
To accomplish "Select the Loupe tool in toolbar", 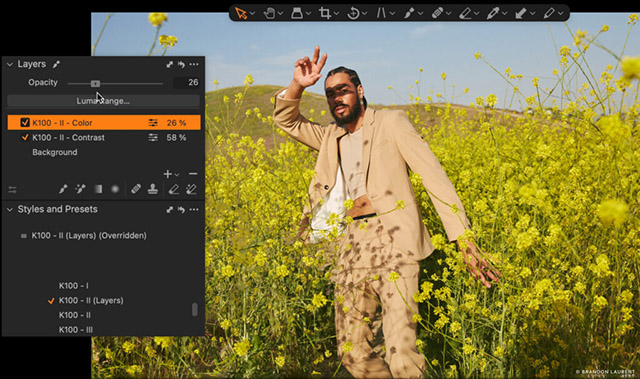I will pos(297,13).
